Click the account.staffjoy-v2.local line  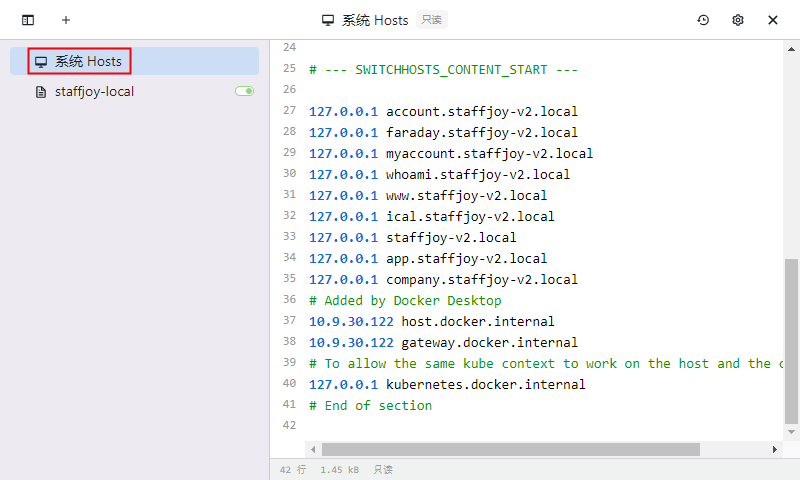(443, 111)
